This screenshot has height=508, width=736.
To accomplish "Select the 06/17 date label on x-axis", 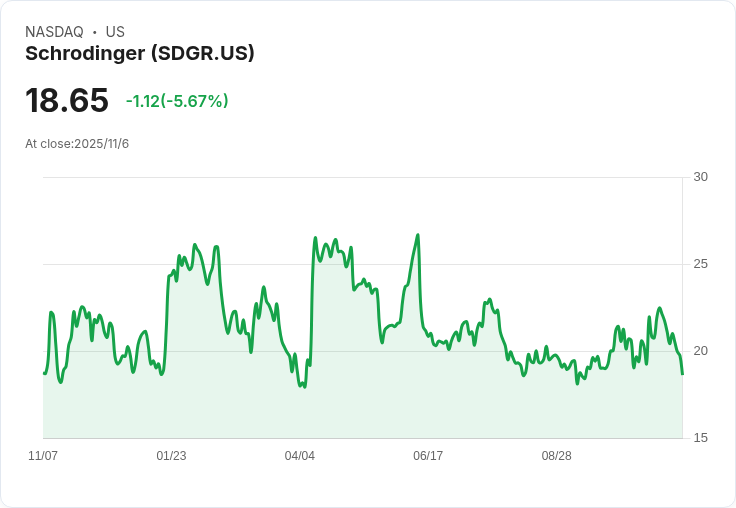I will point(428,455).
